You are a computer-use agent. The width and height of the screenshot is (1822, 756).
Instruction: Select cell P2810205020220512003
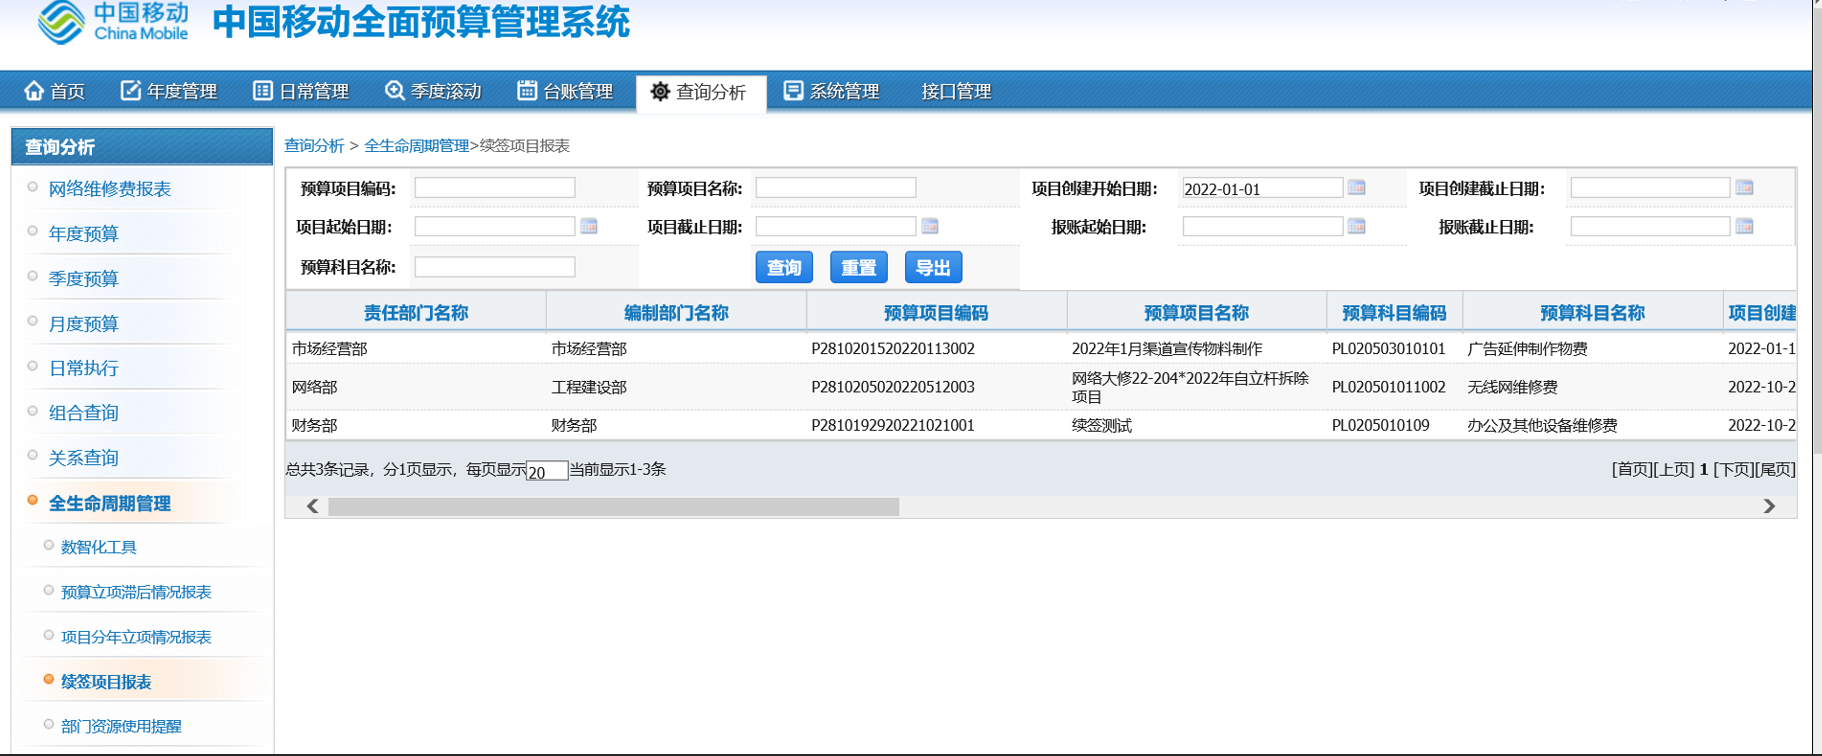click(x=893, y=387)
